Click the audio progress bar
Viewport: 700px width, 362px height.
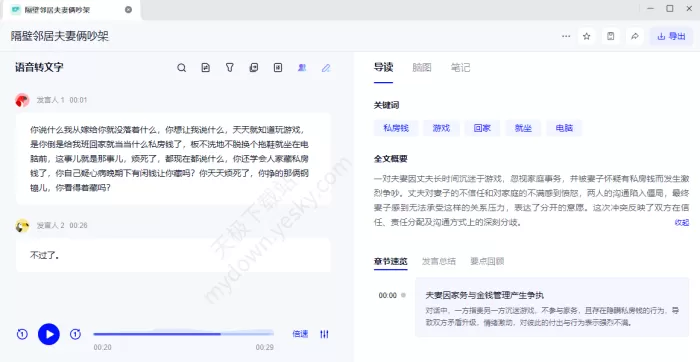coord(183,334)
